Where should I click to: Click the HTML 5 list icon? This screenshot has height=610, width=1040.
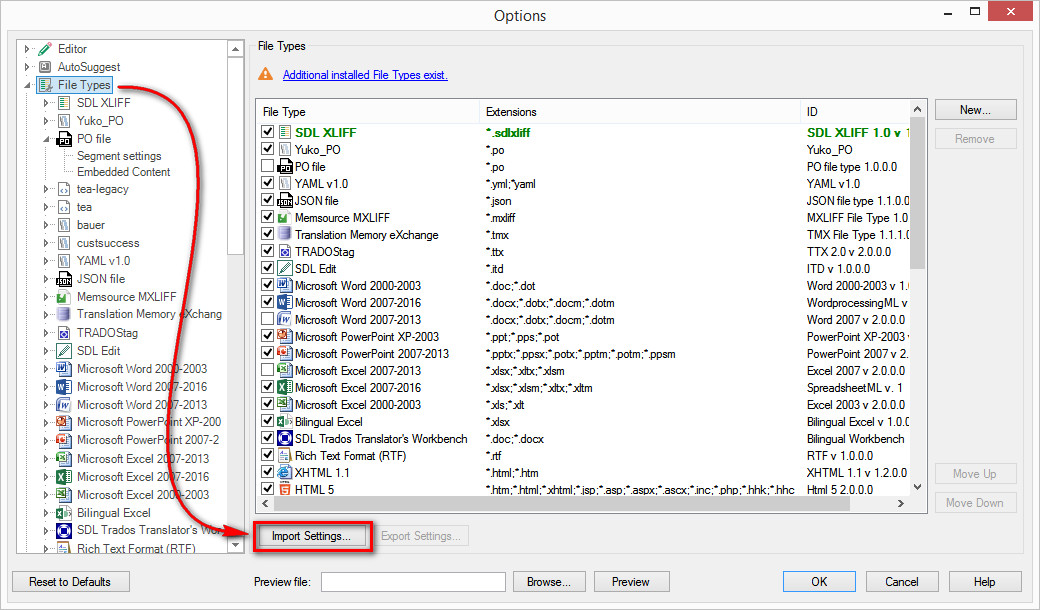(285, 489)
